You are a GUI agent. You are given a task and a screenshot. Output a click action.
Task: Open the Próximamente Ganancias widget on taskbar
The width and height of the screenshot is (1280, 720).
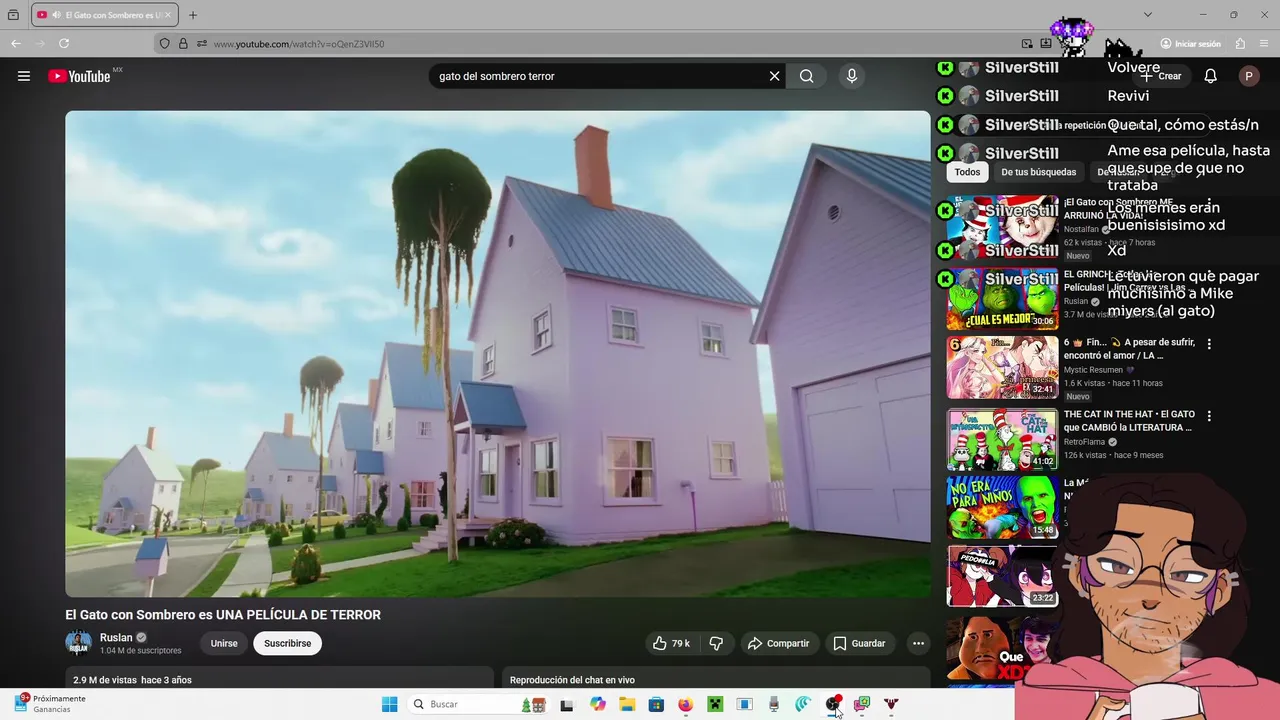pos(50,704)
